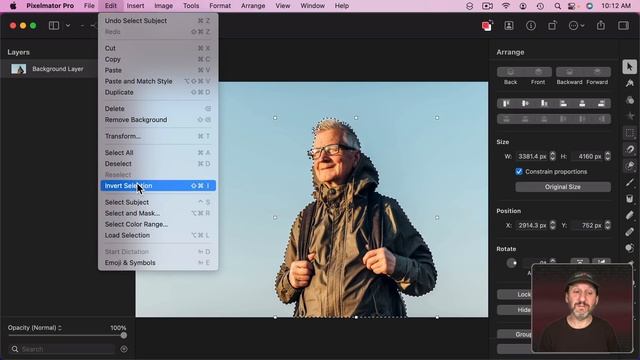The height and width of the screenshot is (360, 640).
Task: Open the Opacity blend mode dropdown
Action: pyautogui.click(x=35, y=328)
